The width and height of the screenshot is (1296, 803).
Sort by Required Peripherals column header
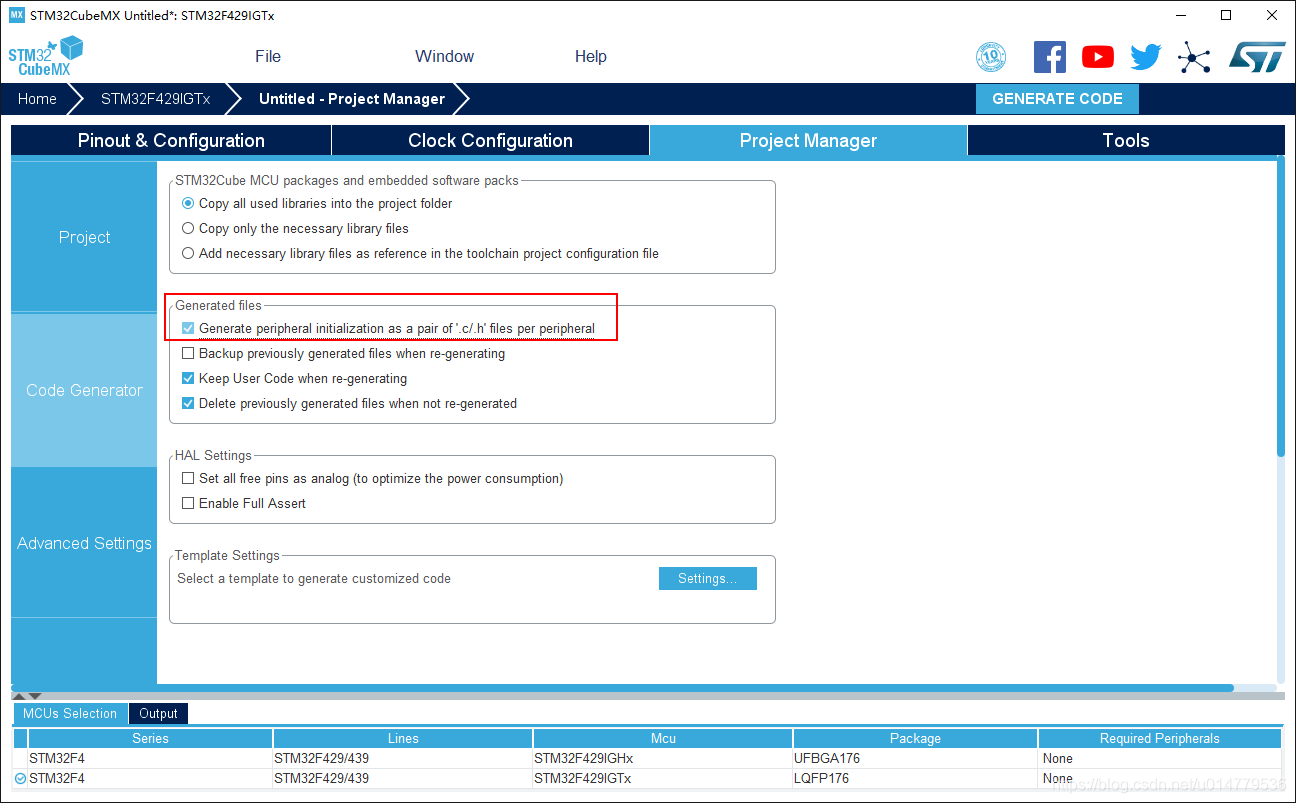[1160, 738]
